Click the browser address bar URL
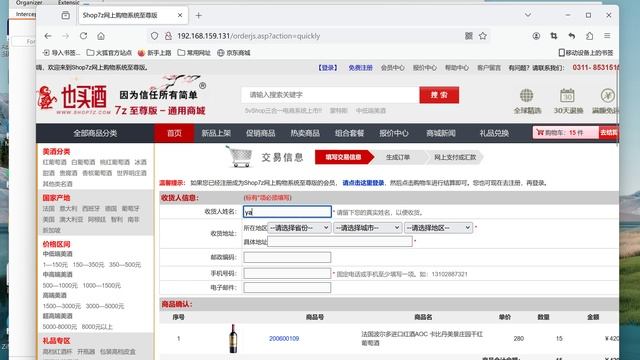640x360 pixels. (x=249, y=36)
